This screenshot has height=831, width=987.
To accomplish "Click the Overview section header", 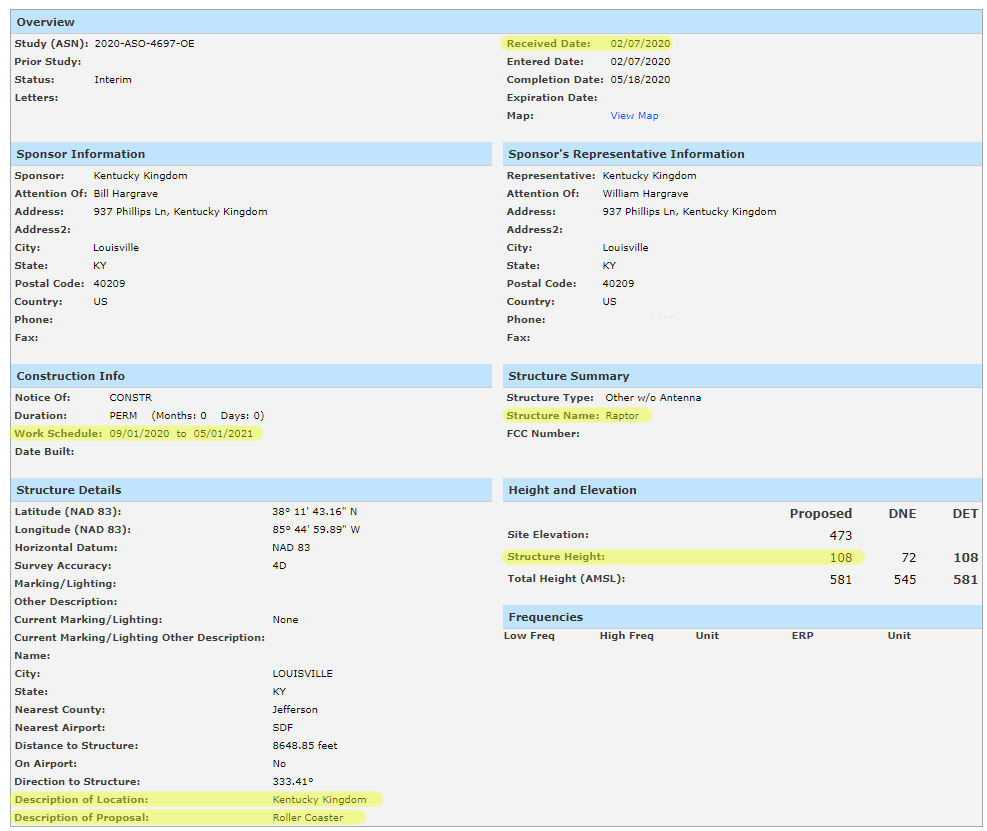I will pos(46,22).
